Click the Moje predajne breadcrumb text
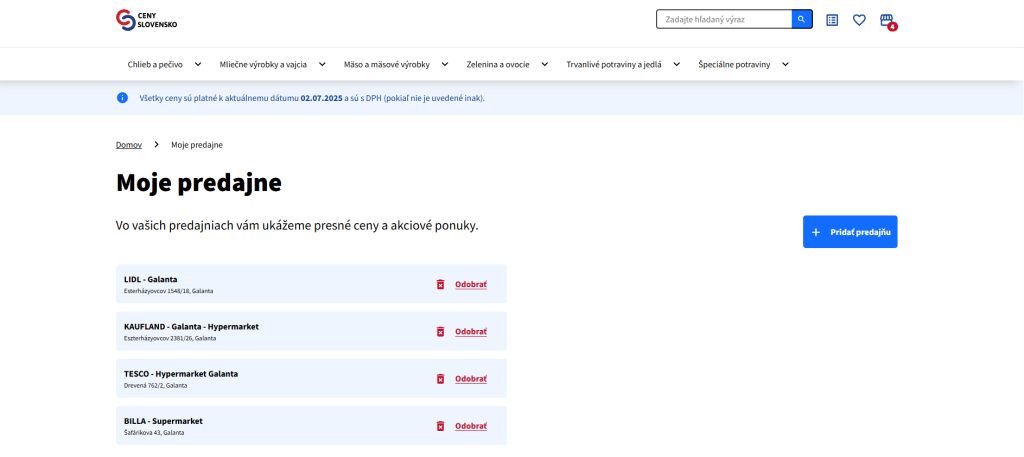The height and width of the screenshot is (457, 1024). click(197, 145)
